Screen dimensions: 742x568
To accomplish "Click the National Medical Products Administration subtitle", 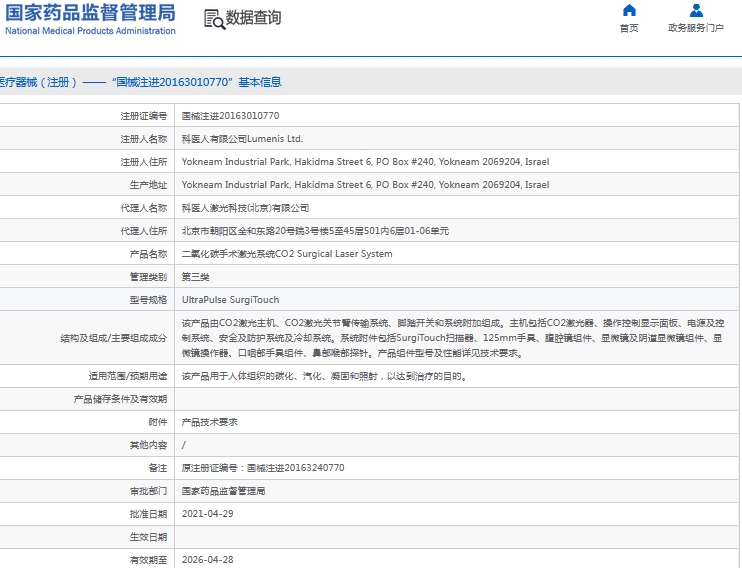I will coord(90,31).
